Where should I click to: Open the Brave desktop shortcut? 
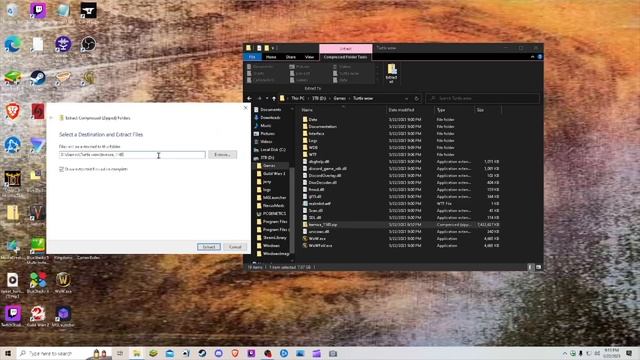13,112
